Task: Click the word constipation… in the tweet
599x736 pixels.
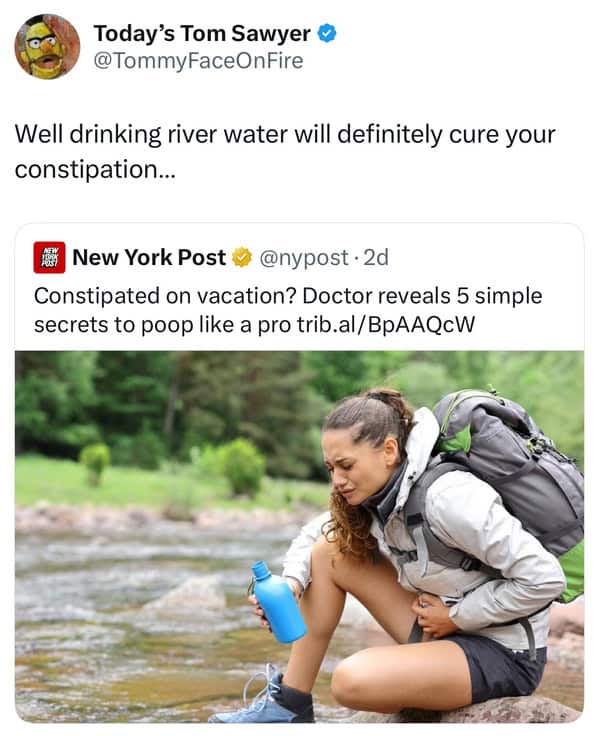Action: (x=95, y=169)
